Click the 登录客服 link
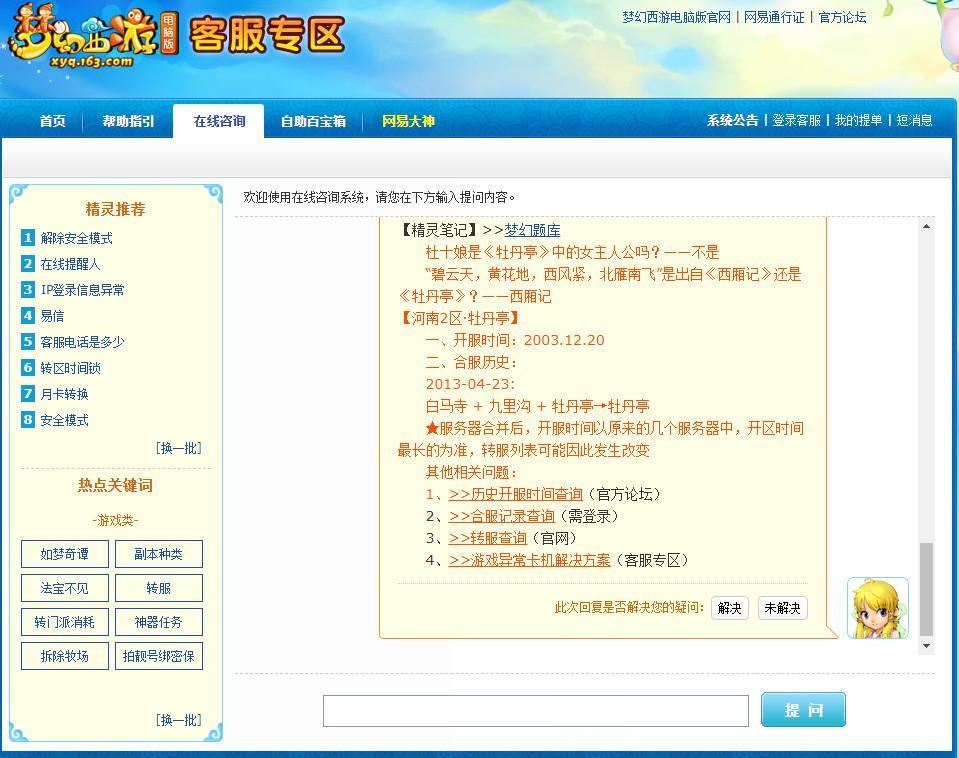 pyautogui.click(x=796, y=120)
